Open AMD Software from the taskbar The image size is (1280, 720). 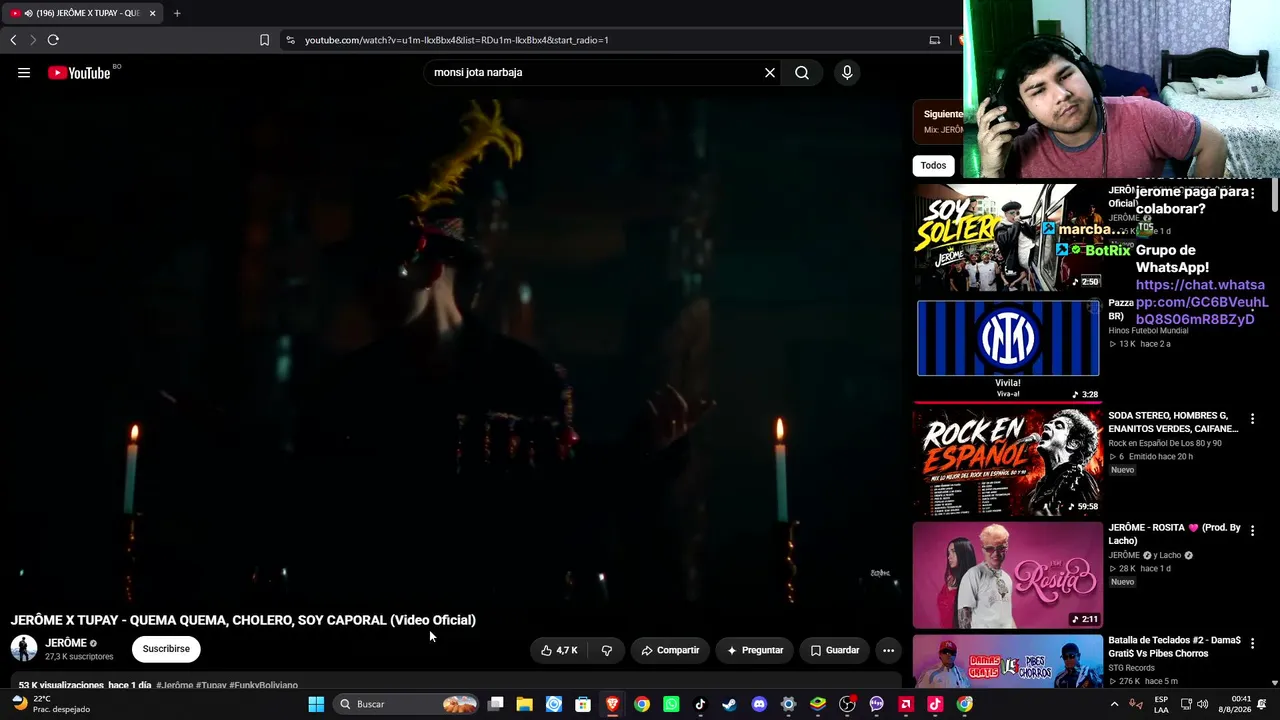pos(906,704)
